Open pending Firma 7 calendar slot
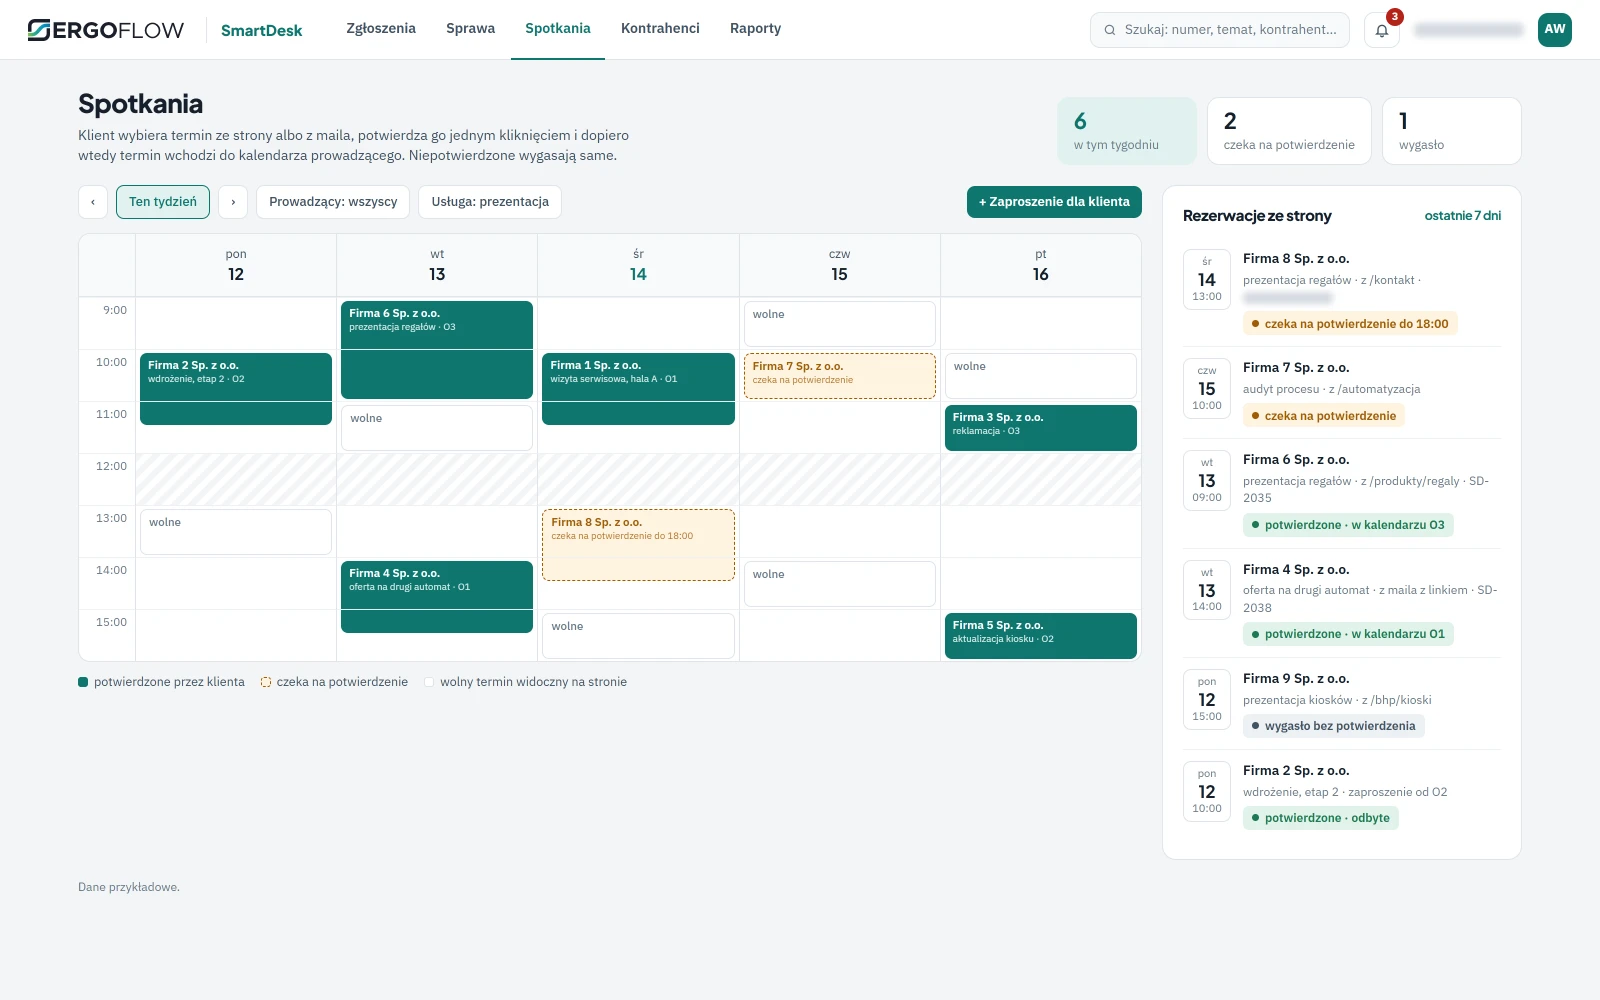Screen dimensions: 1600x1000 coord(840,376)
